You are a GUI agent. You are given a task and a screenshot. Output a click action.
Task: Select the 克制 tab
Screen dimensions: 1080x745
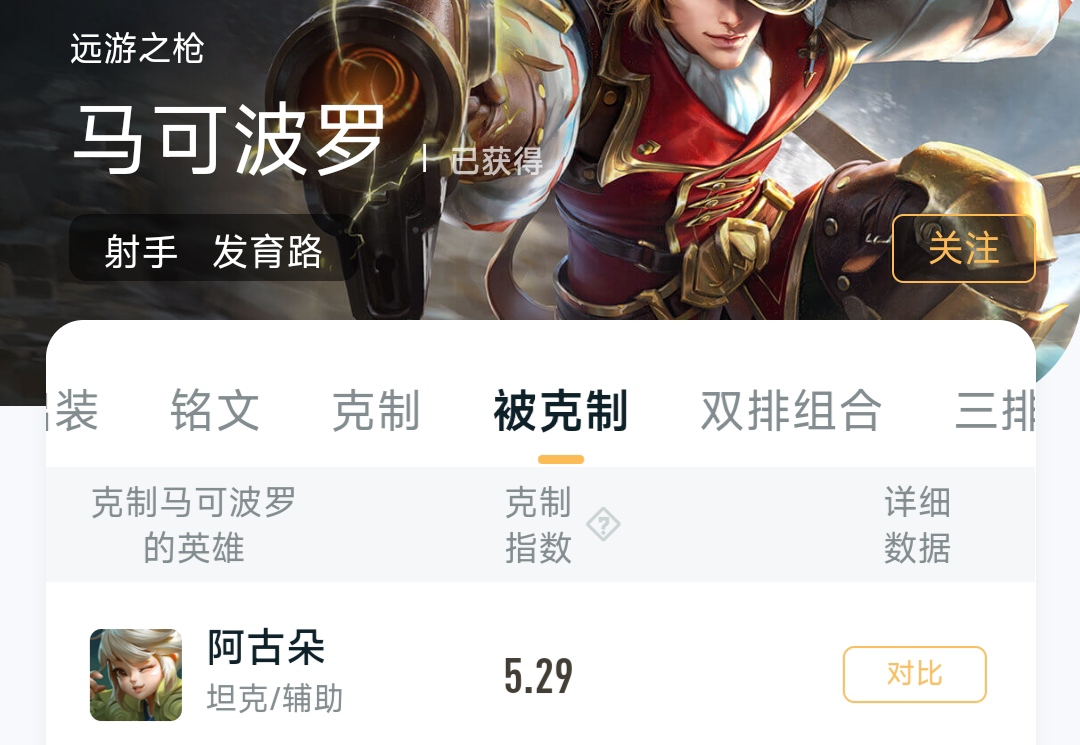[x=376, y=410]
